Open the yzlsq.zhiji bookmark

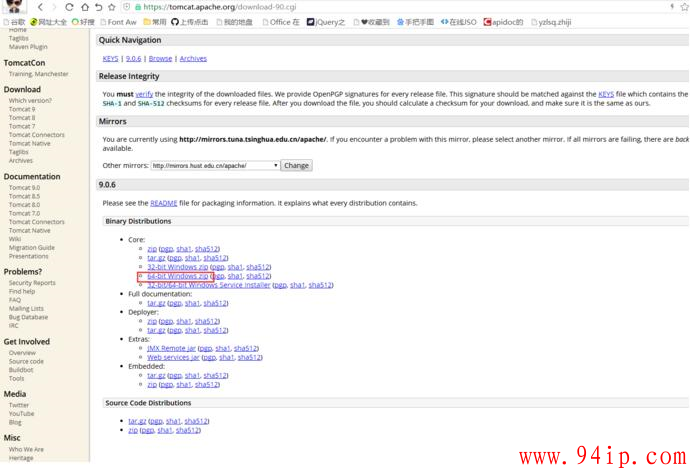[551, 22]
